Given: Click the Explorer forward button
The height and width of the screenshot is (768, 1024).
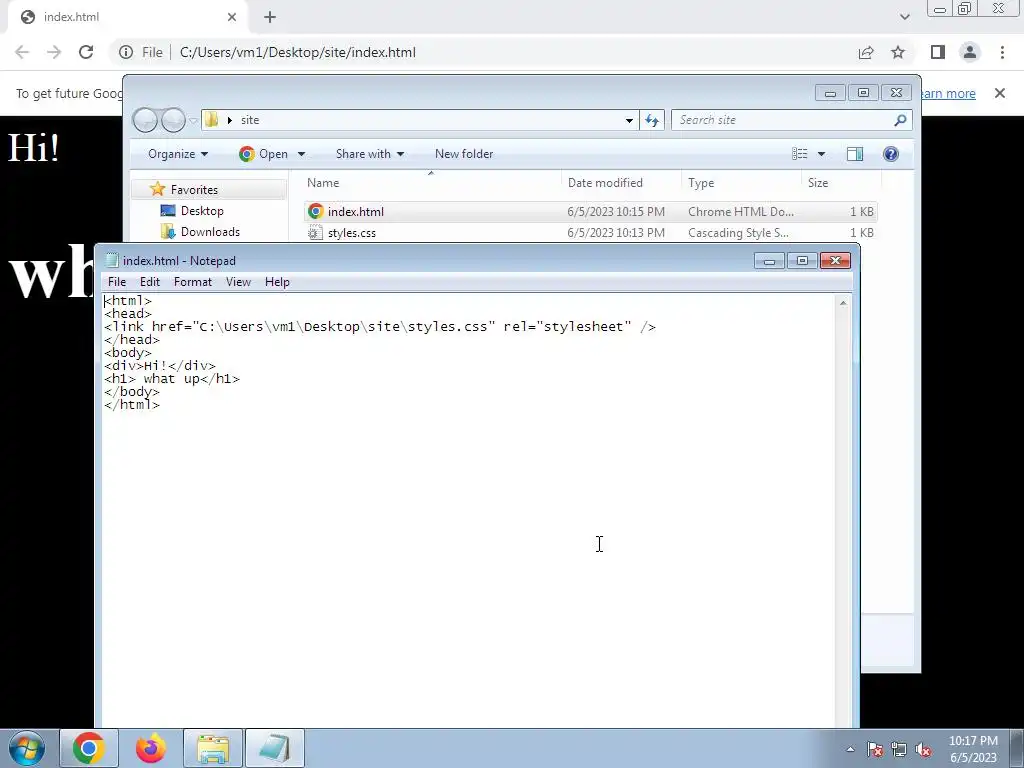Looking at the screenshot, I should 173,120.
